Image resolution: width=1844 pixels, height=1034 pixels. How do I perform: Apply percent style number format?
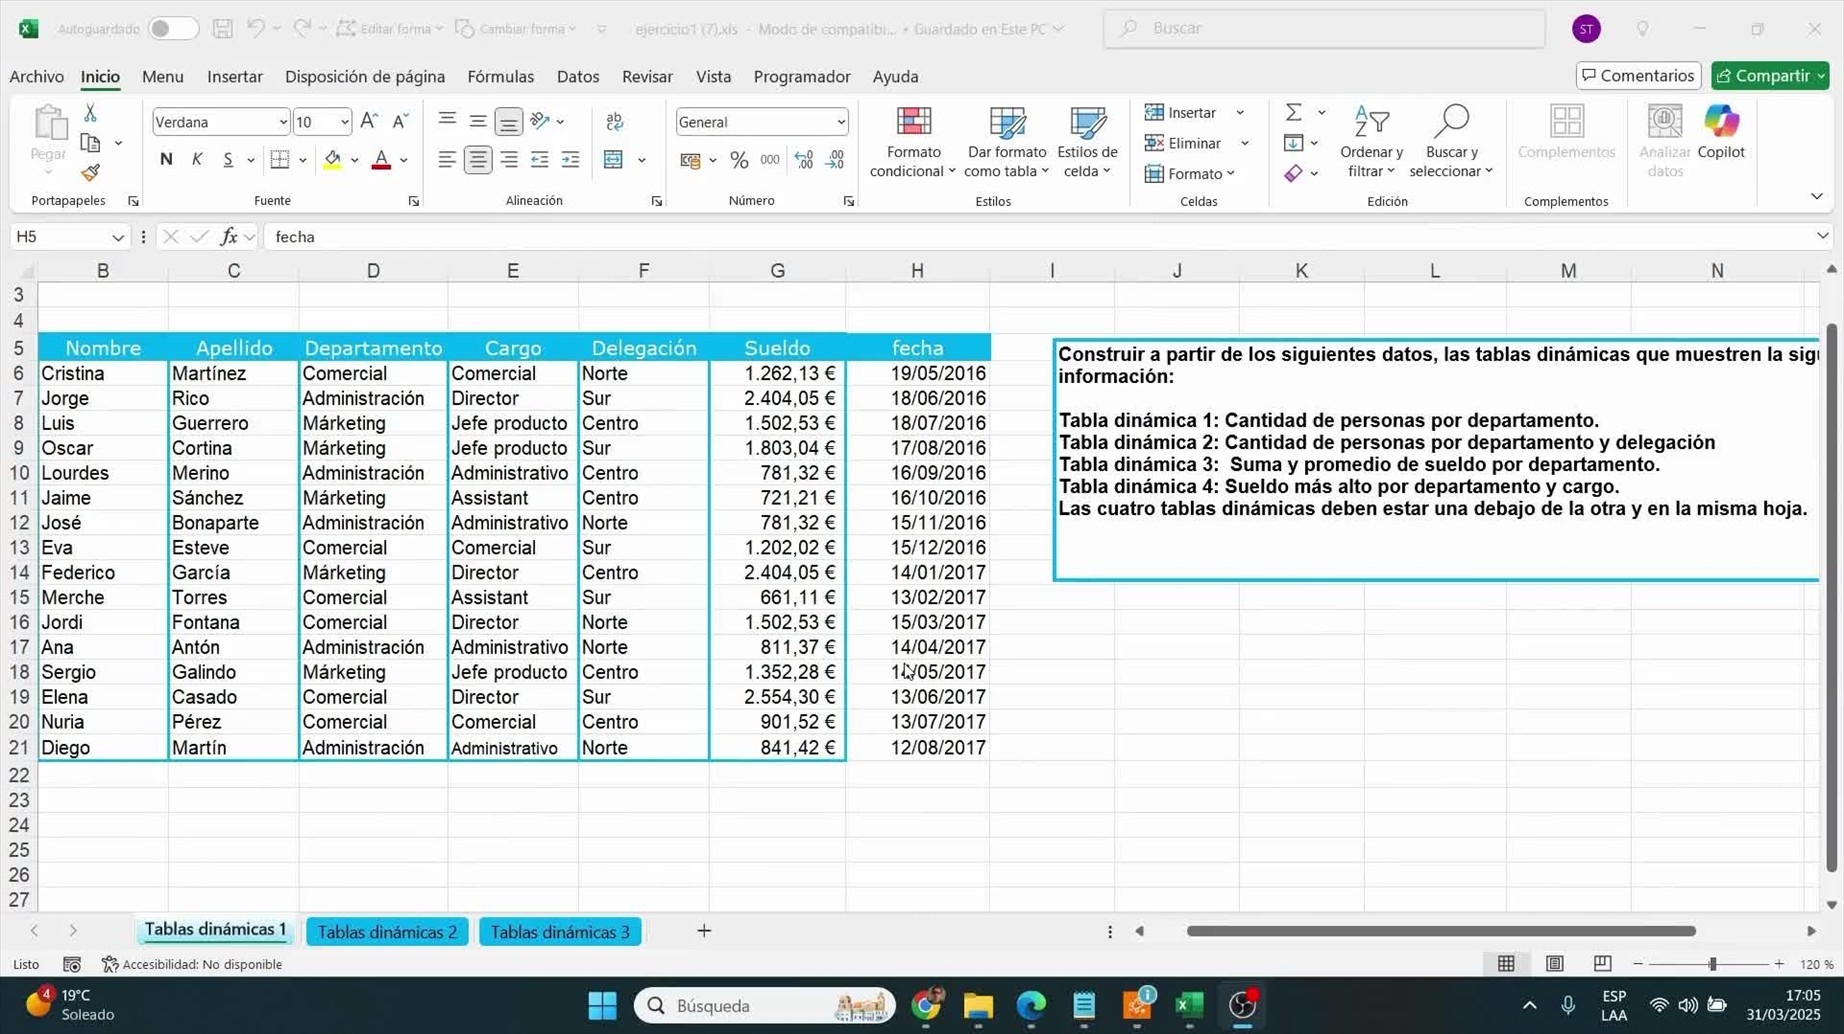739,160
